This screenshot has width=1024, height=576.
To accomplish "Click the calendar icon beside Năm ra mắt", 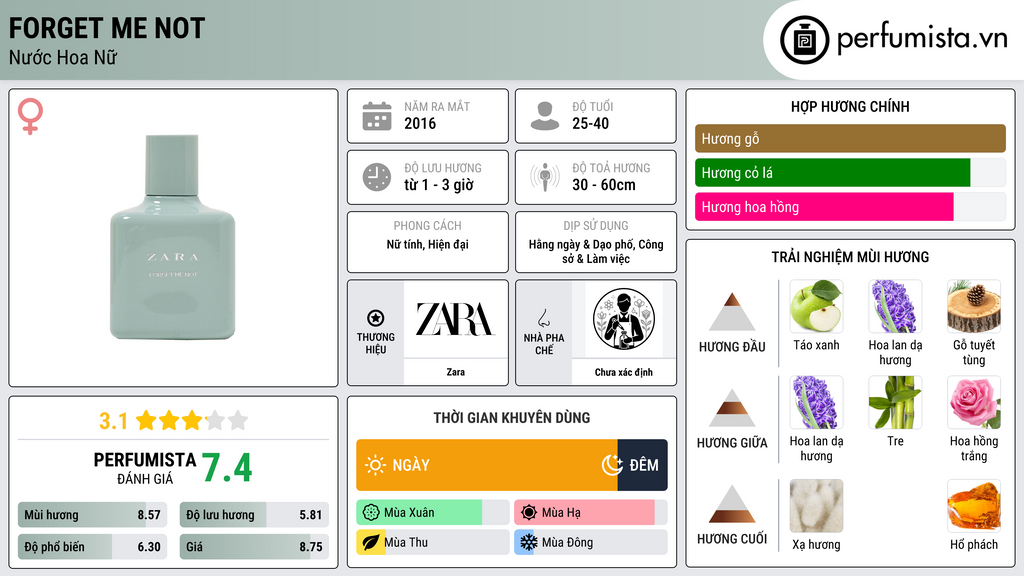I will coord(377,116).
